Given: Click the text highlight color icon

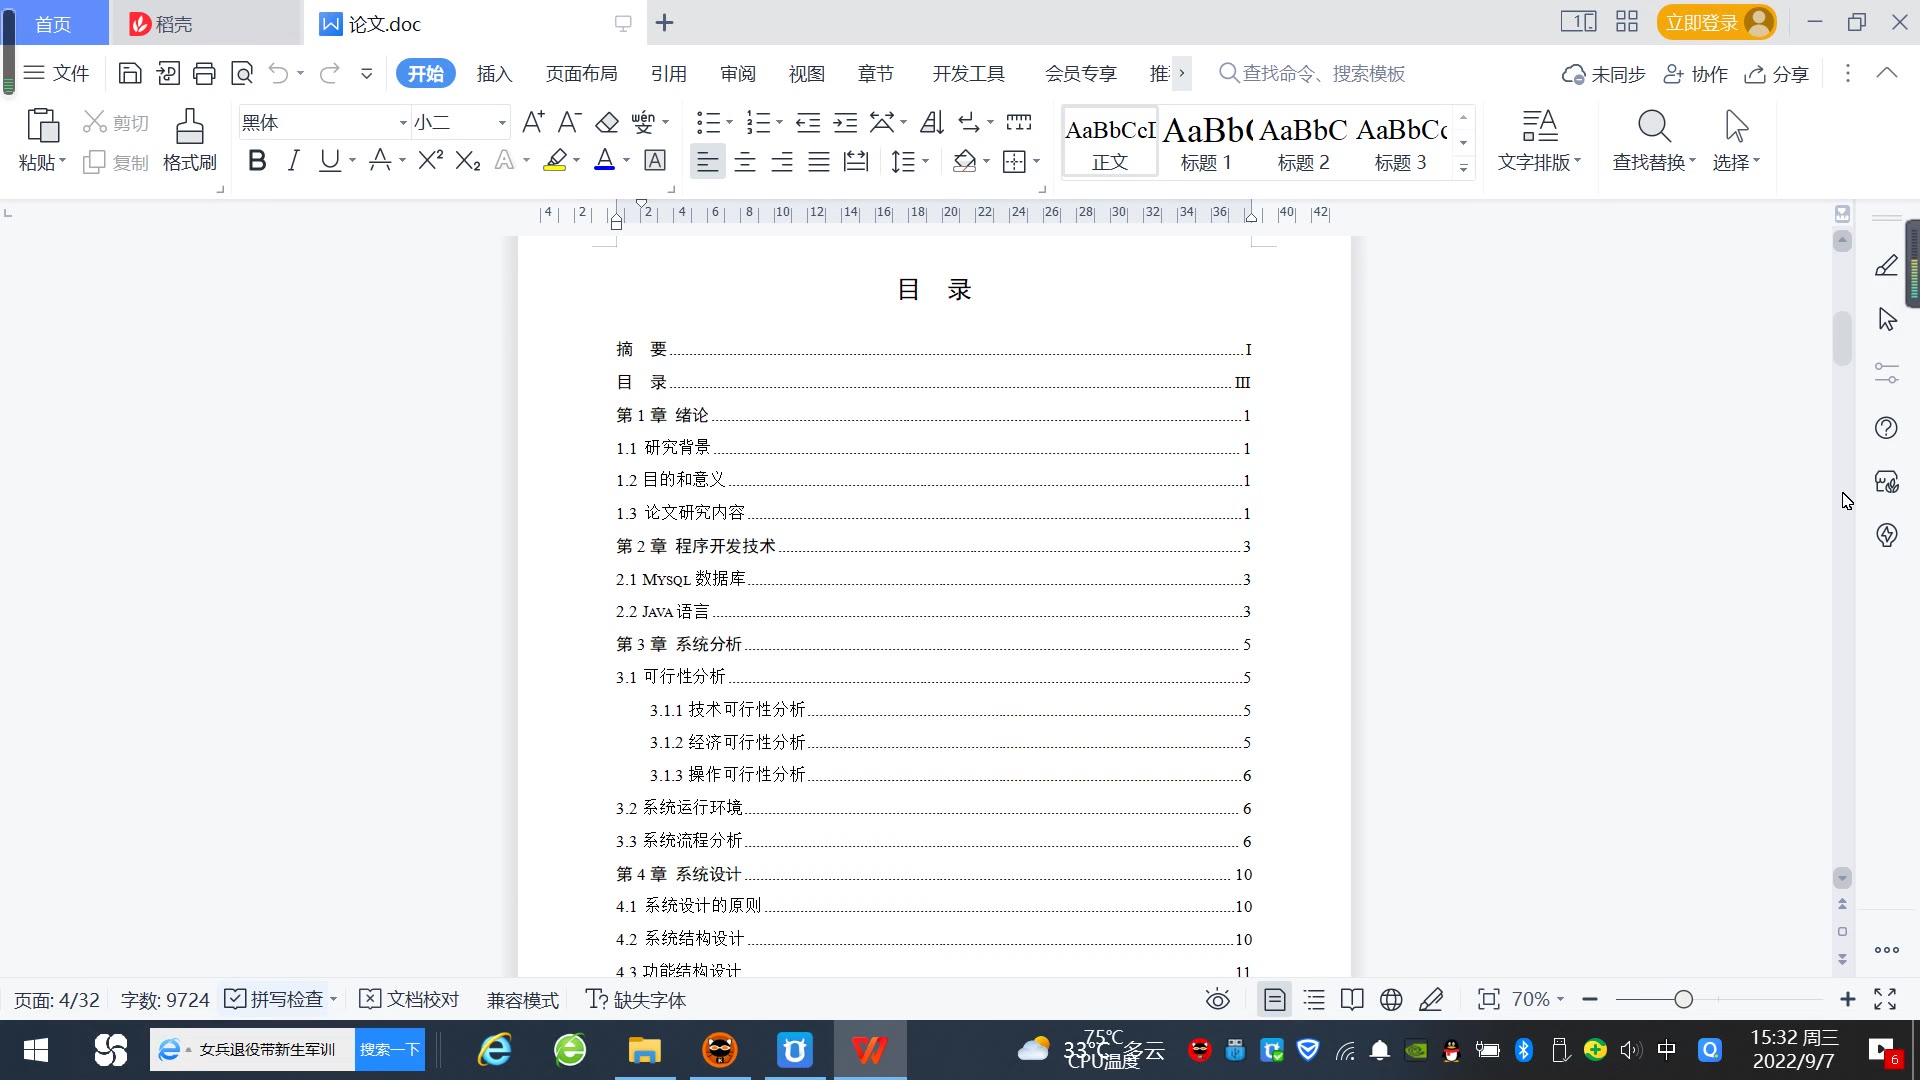Looking at the screenshot, I should tap(555, 161).
